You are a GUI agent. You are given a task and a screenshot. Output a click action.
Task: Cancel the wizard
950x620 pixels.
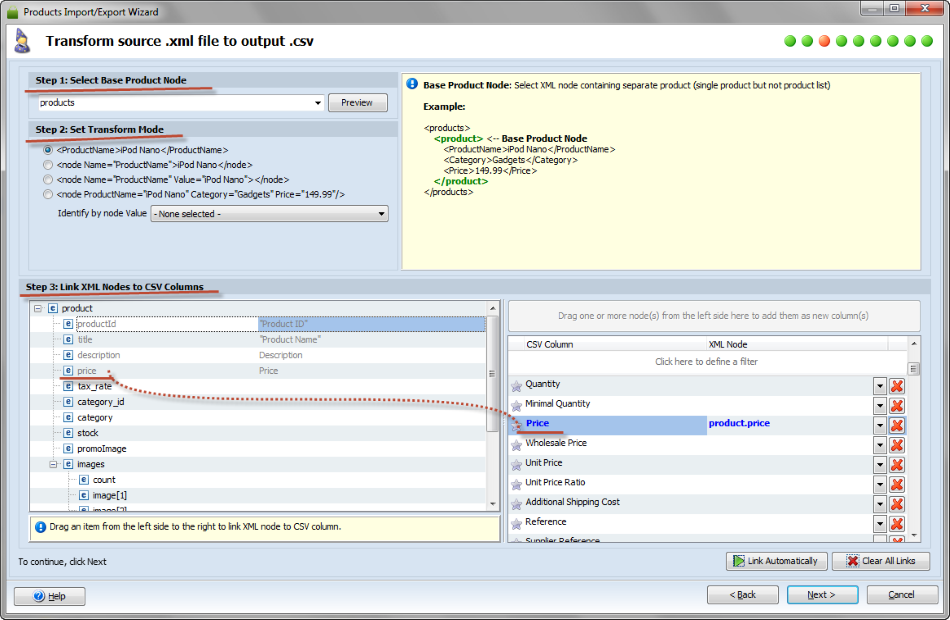[x=902, y=595]
